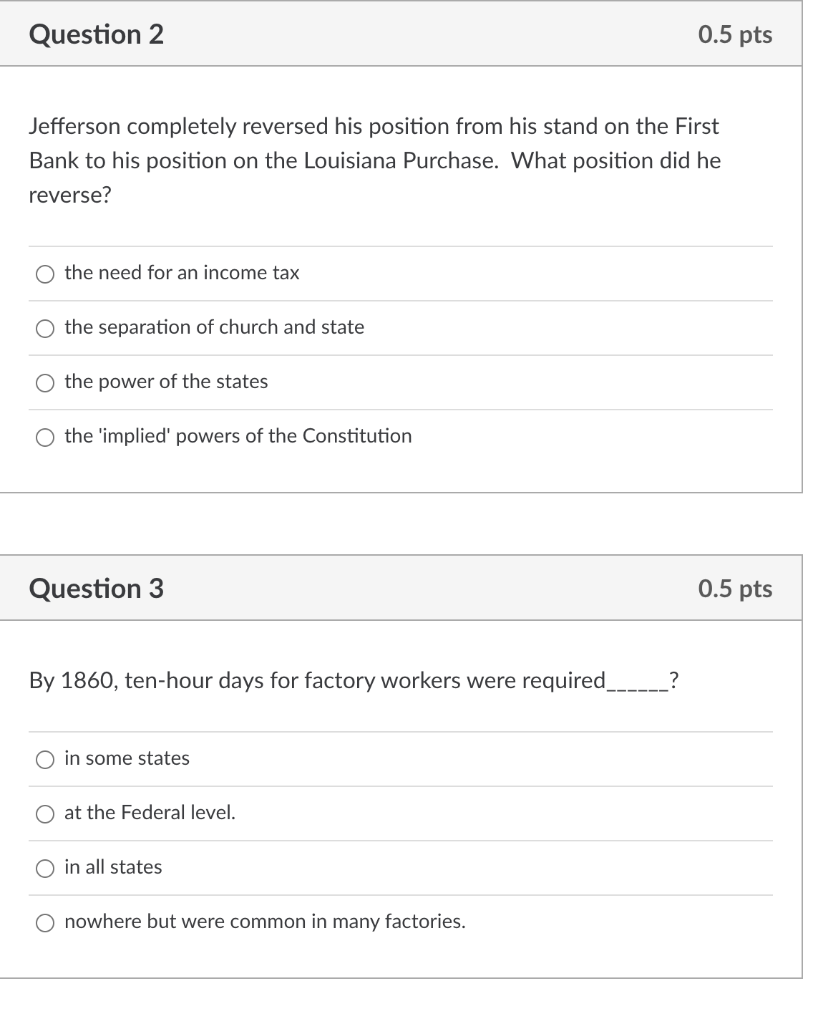Click the answer row for 'in some states'
This screenshot has width=813, height=1024.
click(400, 758)
